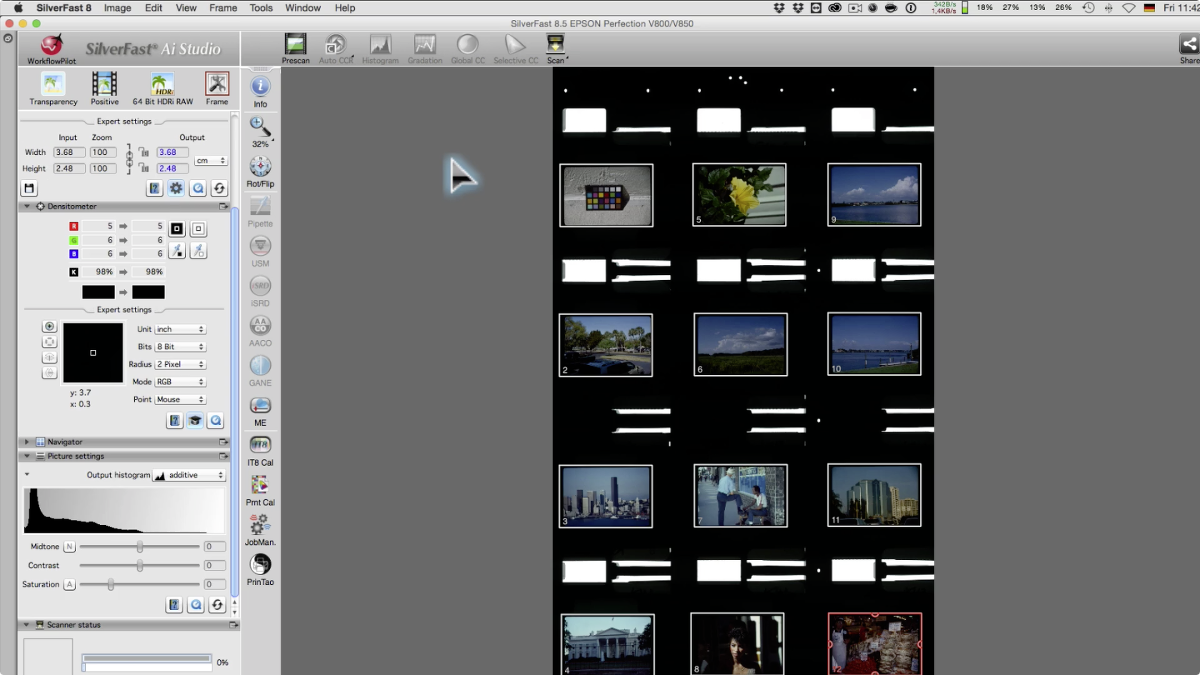Select the 64 Bit HDRi RAW mode
This screenshot has height=675, width=1200.
click(x=162, y=87)
